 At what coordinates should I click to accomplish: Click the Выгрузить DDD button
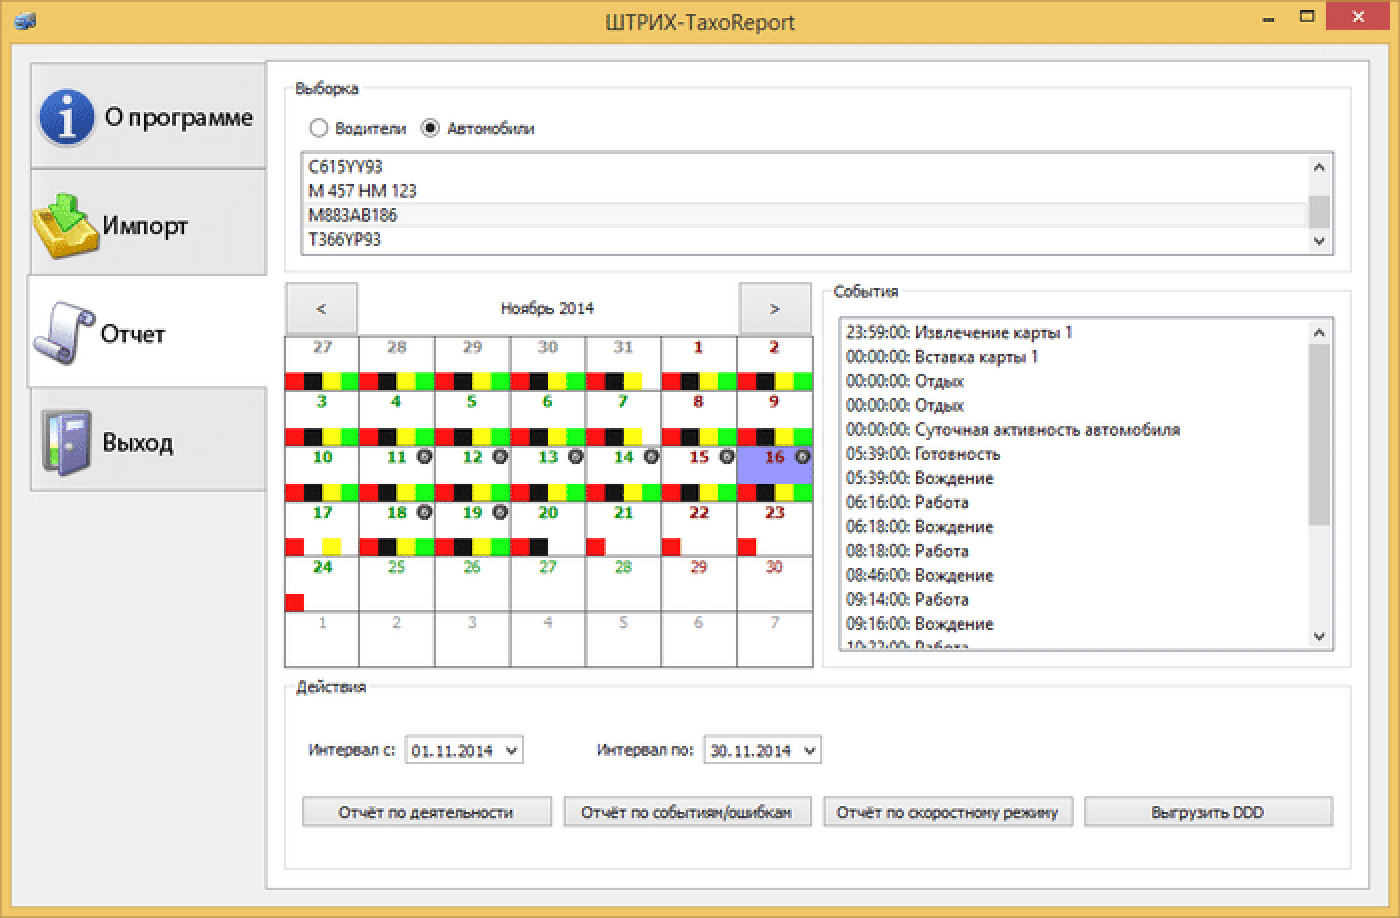tap(1207, 812)
